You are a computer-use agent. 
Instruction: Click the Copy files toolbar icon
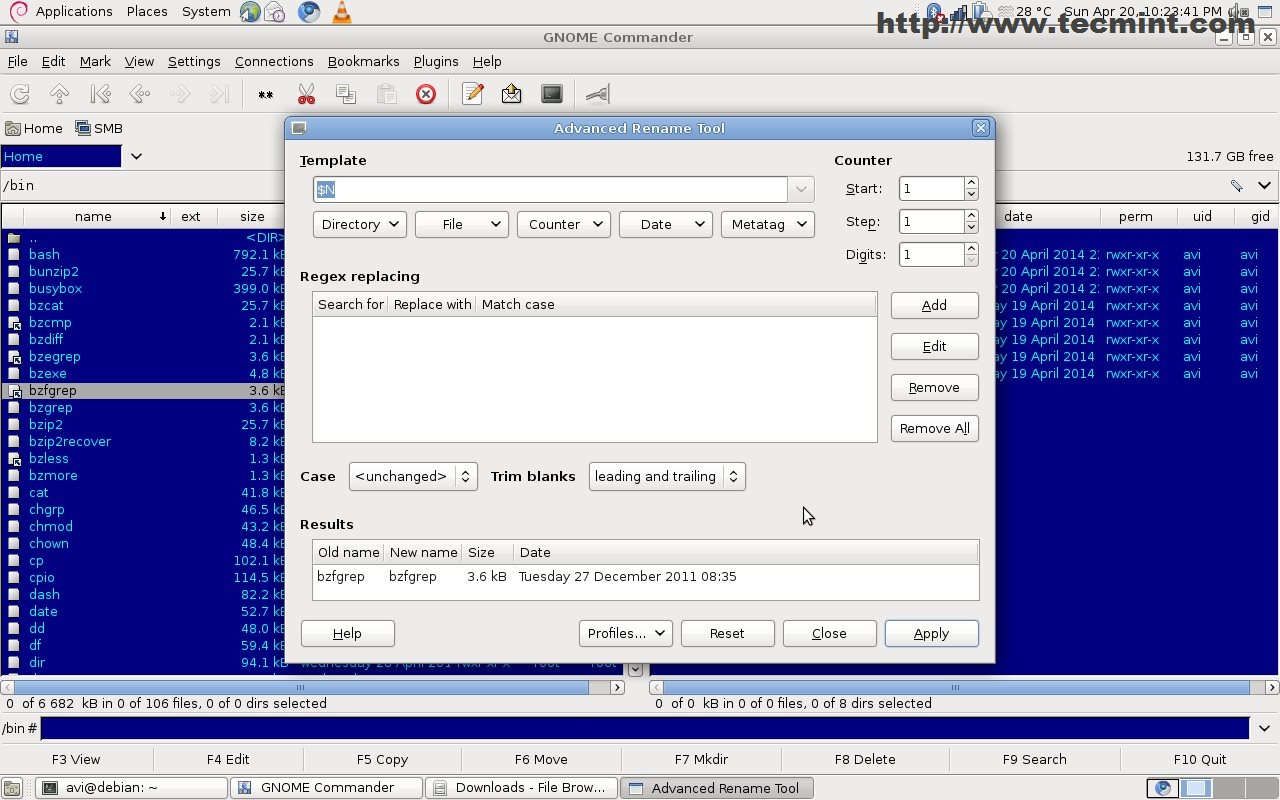tap(346, 94)
